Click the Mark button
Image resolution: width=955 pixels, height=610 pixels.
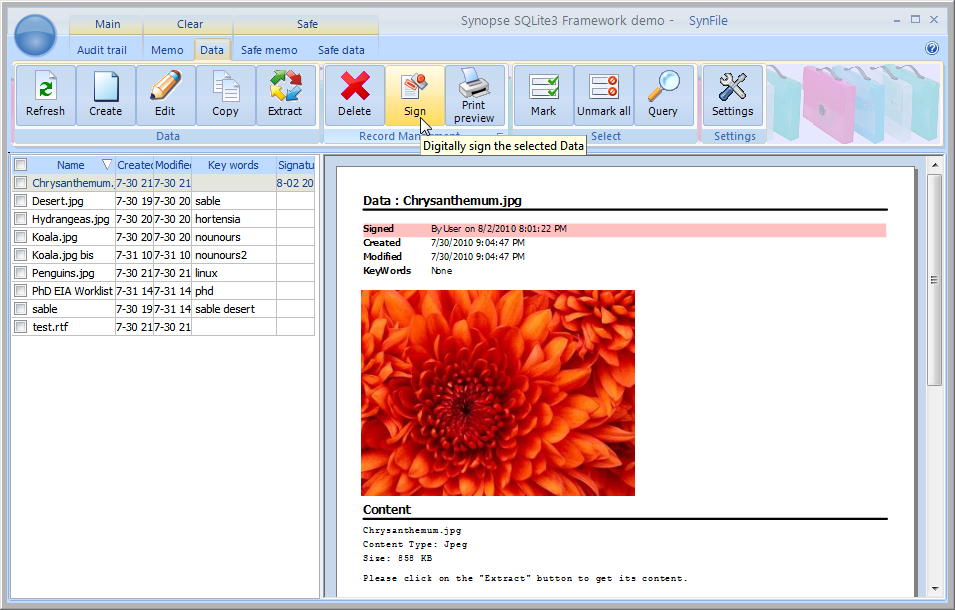(x=543, y=95)
